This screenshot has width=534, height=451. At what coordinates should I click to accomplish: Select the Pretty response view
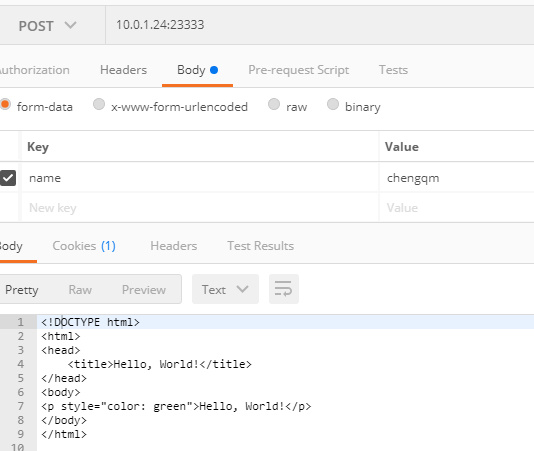pyautogui.click(x=21, y=290)
